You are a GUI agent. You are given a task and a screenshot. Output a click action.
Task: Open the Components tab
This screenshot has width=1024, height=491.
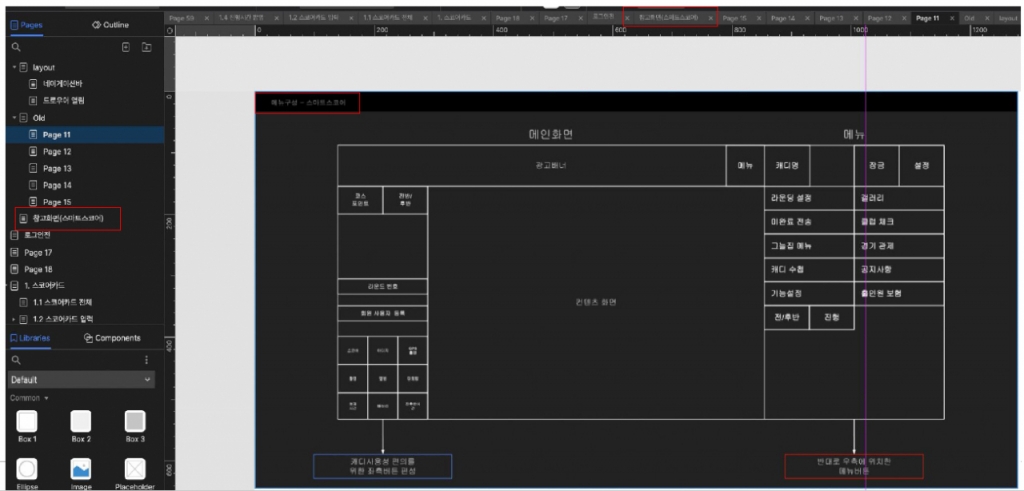(112, 338)
